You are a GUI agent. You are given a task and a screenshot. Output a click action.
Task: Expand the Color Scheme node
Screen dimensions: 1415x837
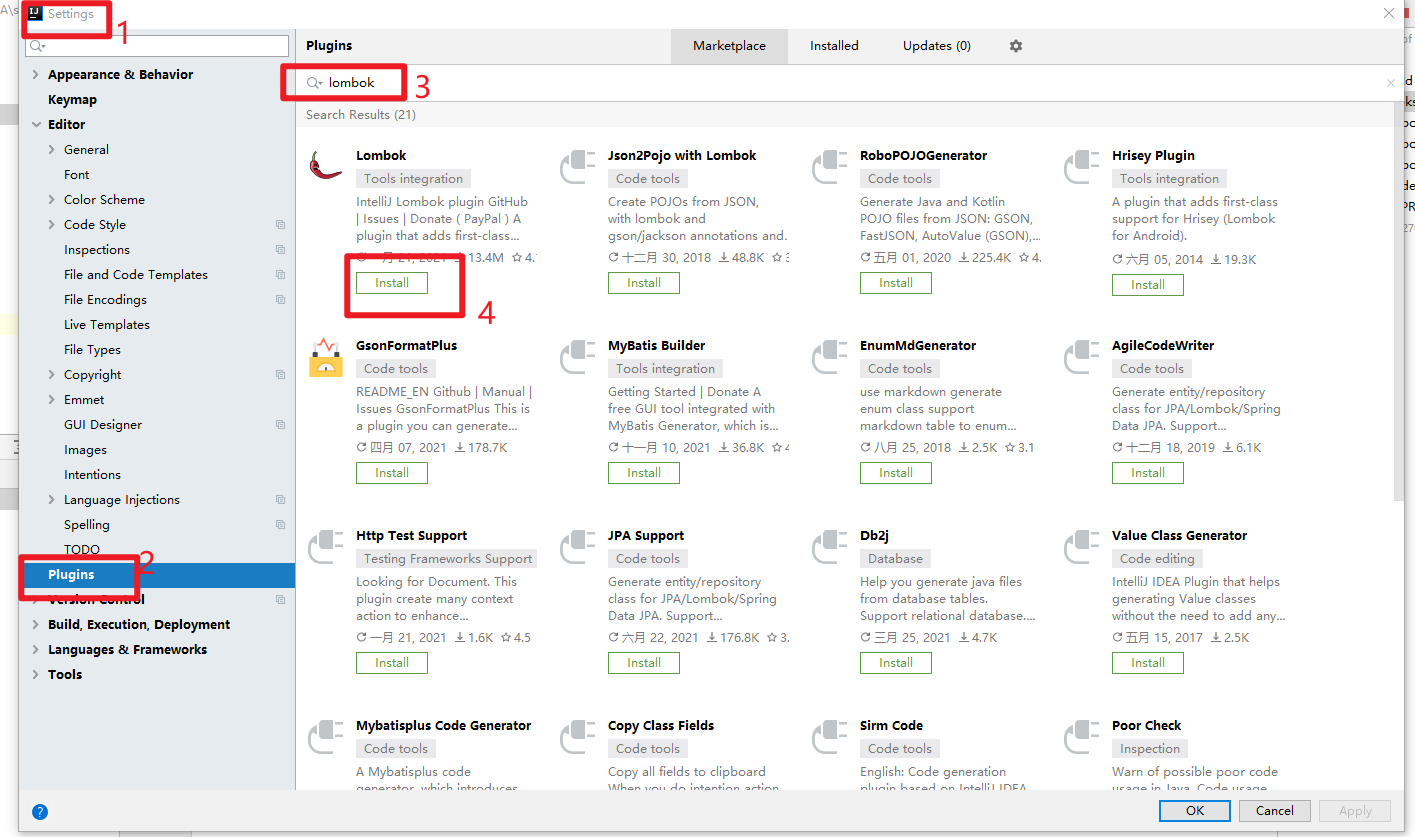click(x=52, y=200)
